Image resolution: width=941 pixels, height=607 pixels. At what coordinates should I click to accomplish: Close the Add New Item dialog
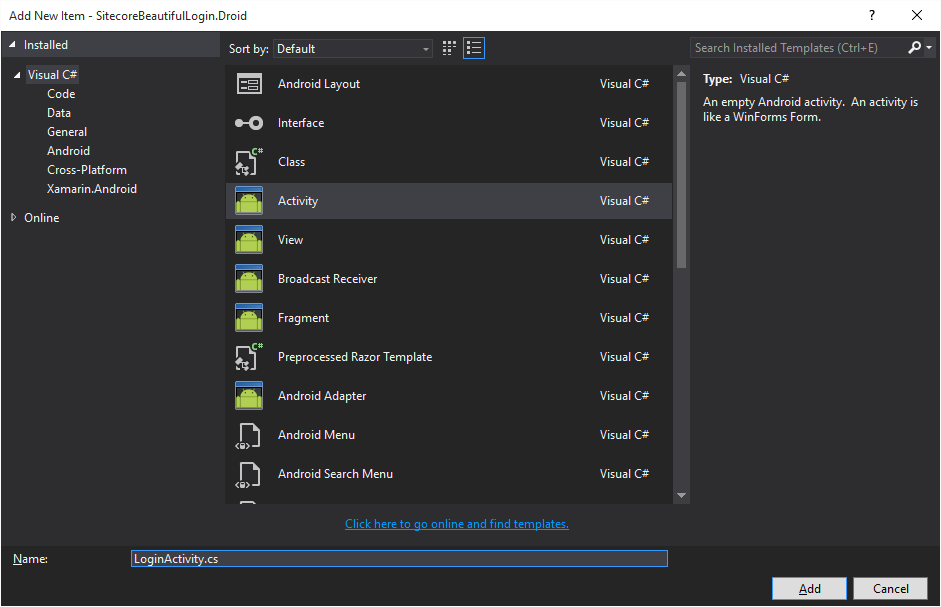click(x=917, y=15)
